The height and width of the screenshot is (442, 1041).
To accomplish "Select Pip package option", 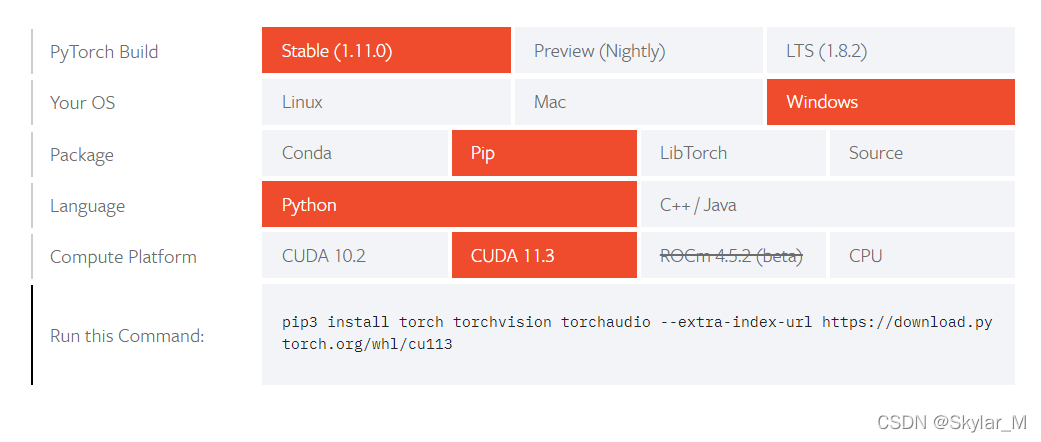I will pos(544,153).
